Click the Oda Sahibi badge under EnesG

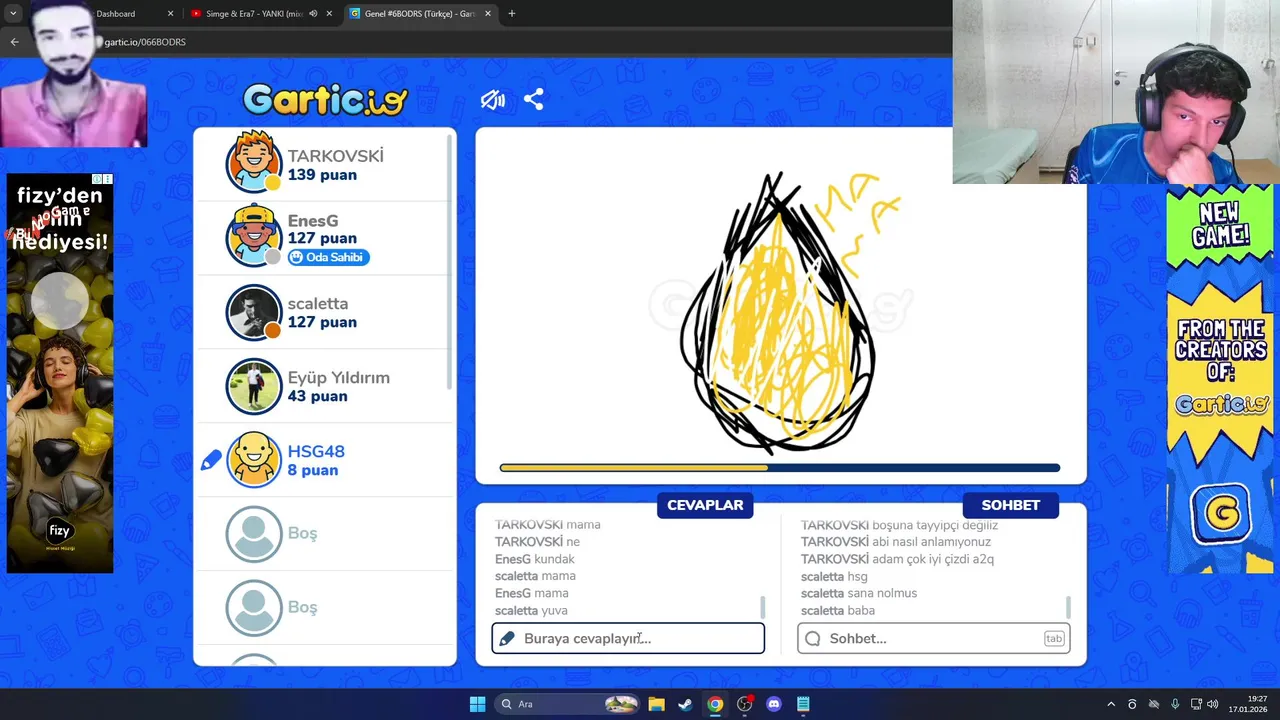[328, 257]
